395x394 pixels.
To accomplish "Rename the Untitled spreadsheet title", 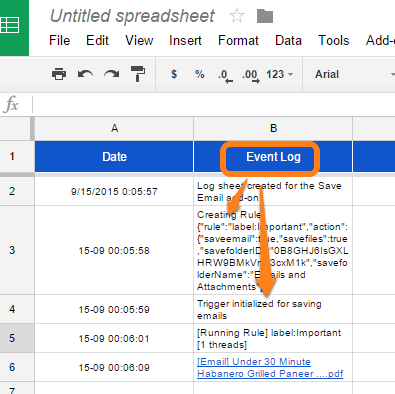I will (132, 16).
